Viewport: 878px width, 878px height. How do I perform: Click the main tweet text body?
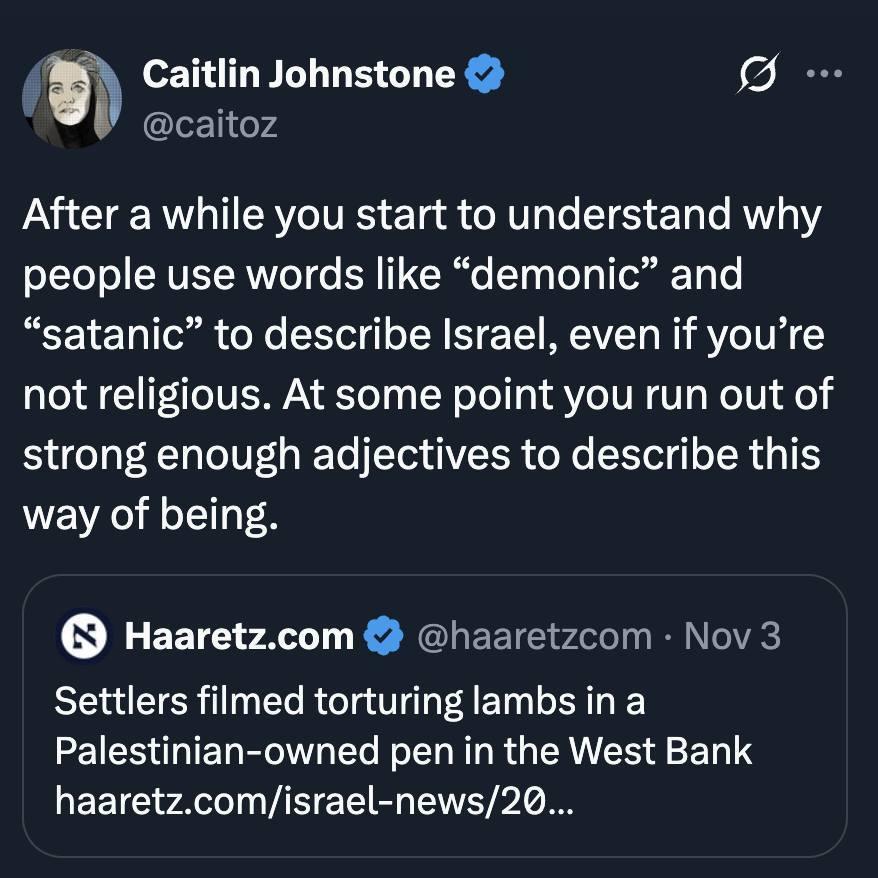point(420,365)
